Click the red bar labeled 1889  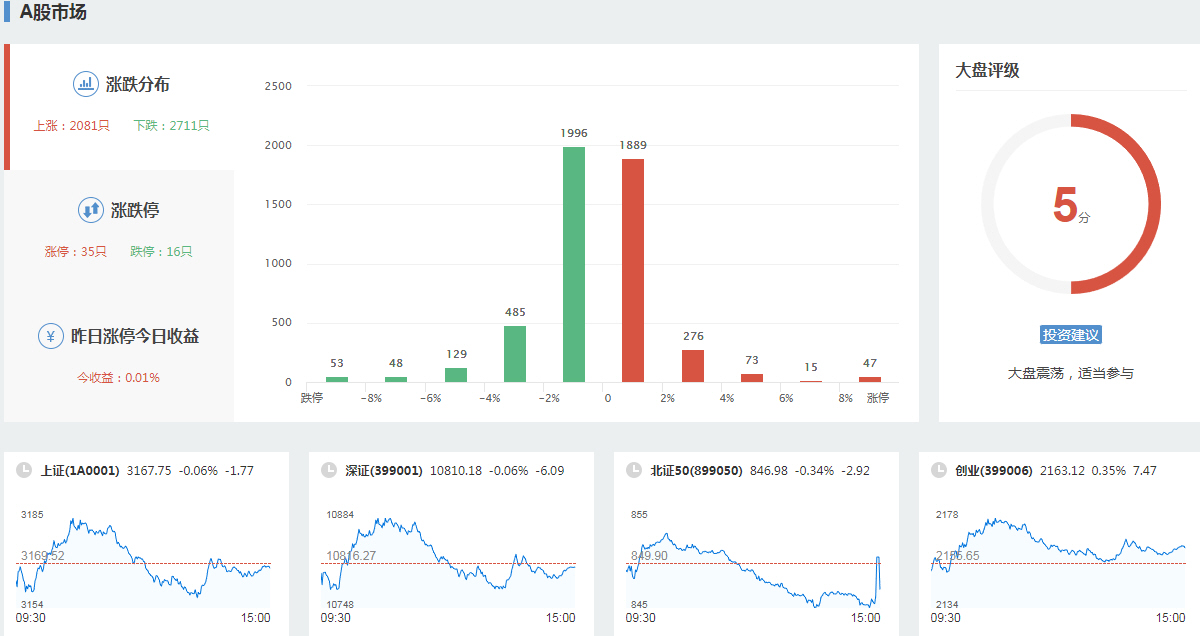click(633, 271)
